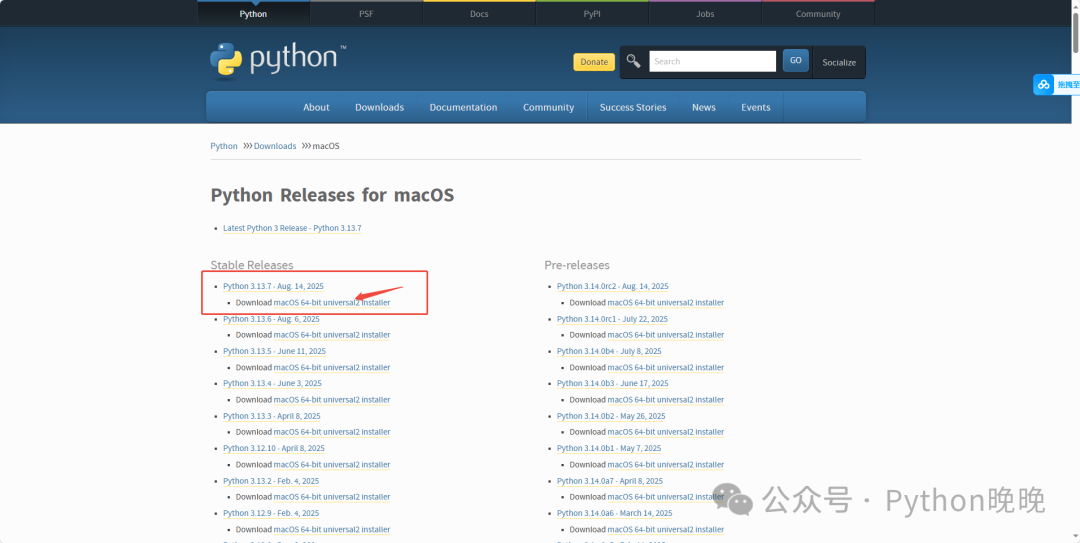Open the Downloads navigation menu

pos(380,107)
